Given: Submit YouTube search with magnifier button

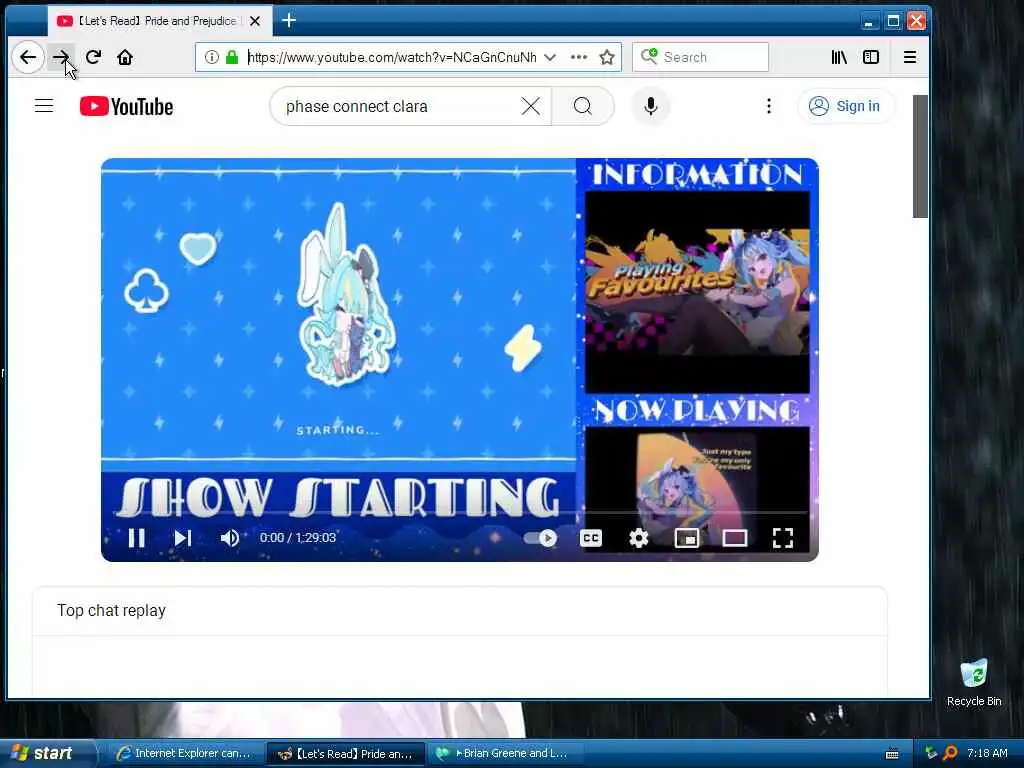Looking at the screenshot, I should click(583, 106).
